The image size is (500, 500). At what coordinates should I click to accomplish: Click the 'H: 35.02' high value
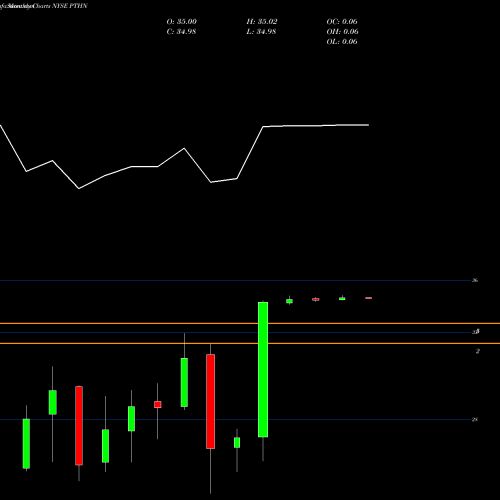coord(262,22)
